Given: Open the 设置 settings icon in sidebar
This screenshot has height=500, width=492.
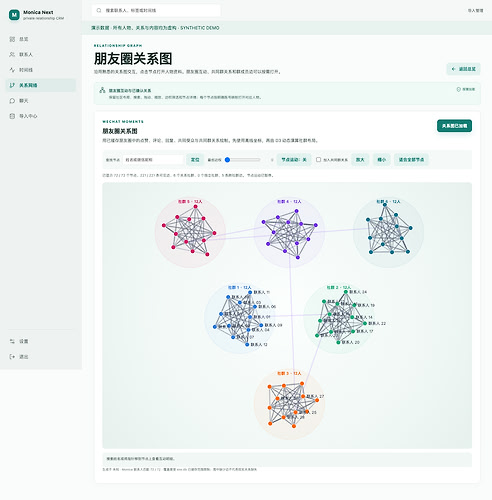Looking at the screenshot, I should click(12, 341).
